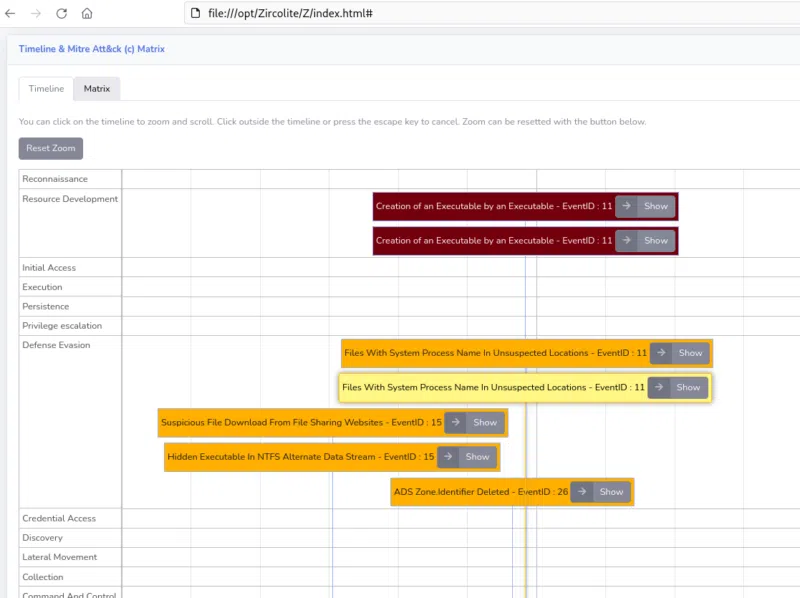Open the Timeline & Mitre Att&ck (c) Matrix link
Screen dimensions: 800x598
(x=90, y=48)
